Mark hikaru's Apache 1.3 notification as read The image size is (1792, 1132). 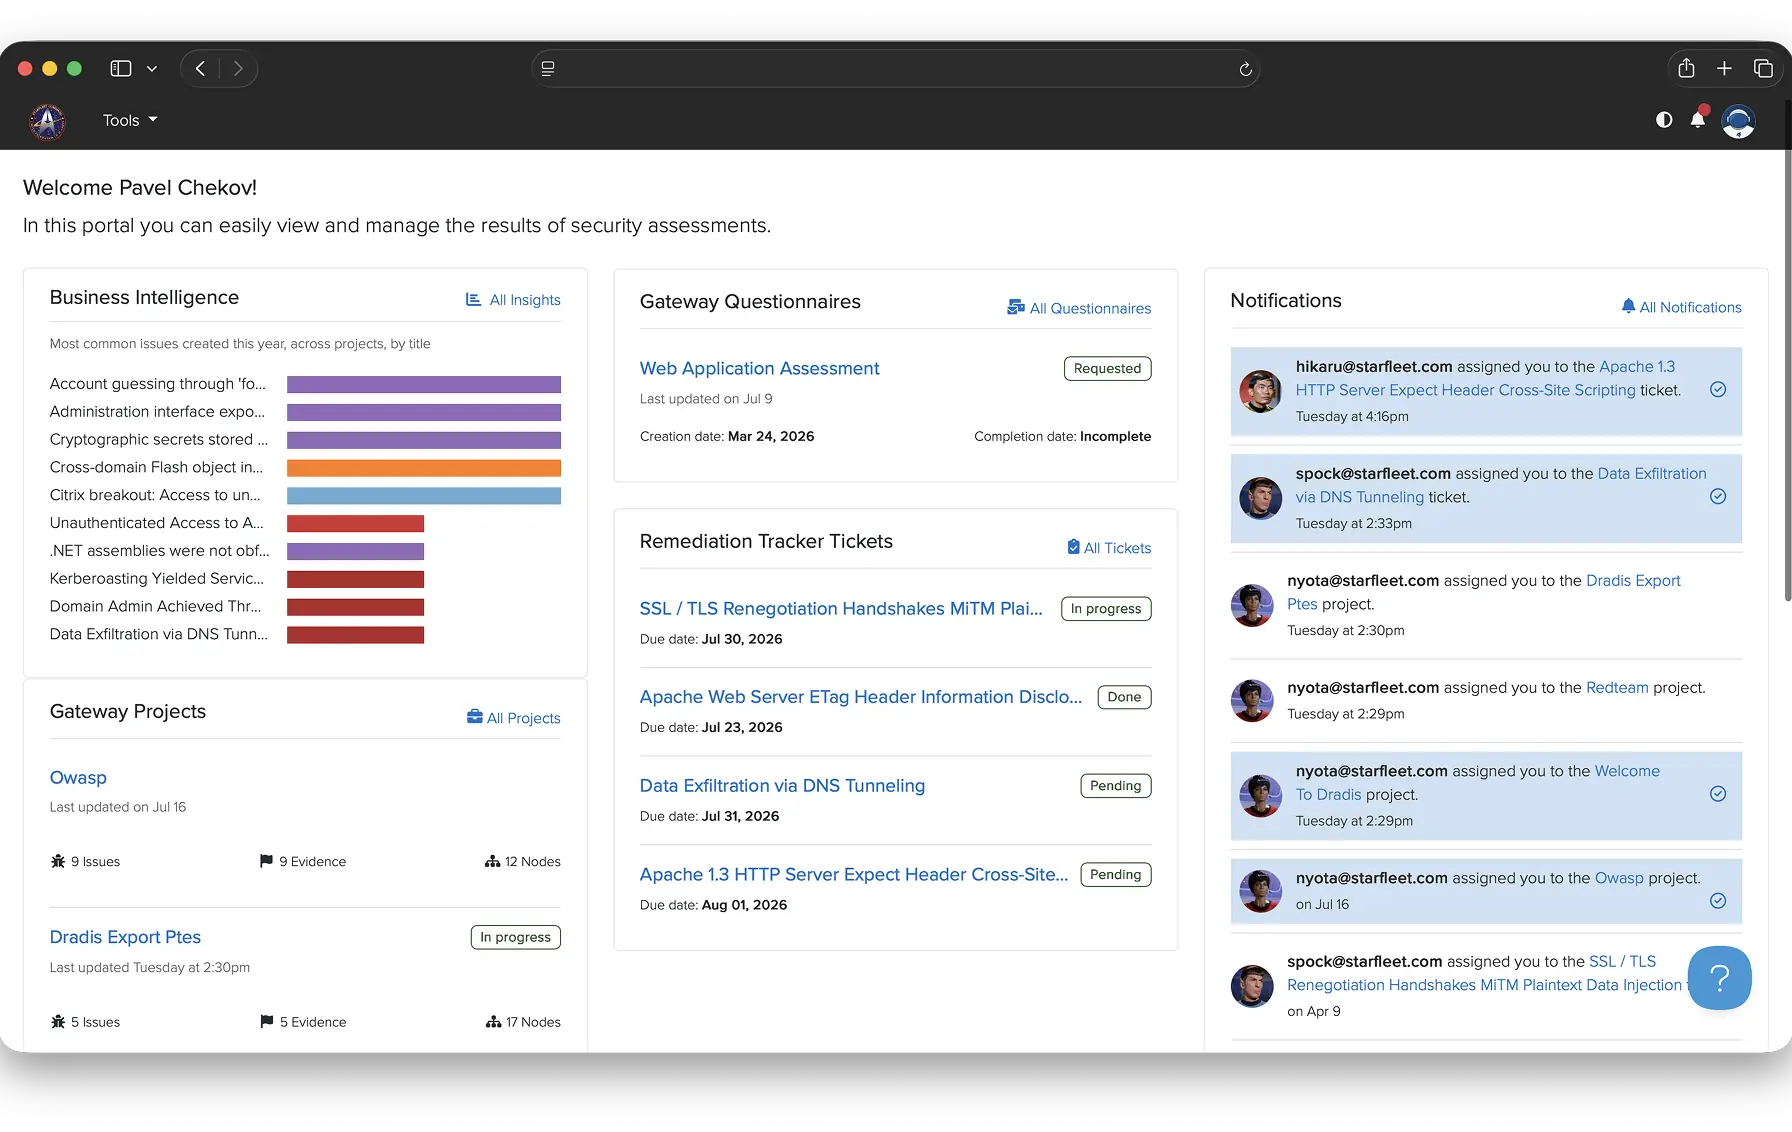1718,390
